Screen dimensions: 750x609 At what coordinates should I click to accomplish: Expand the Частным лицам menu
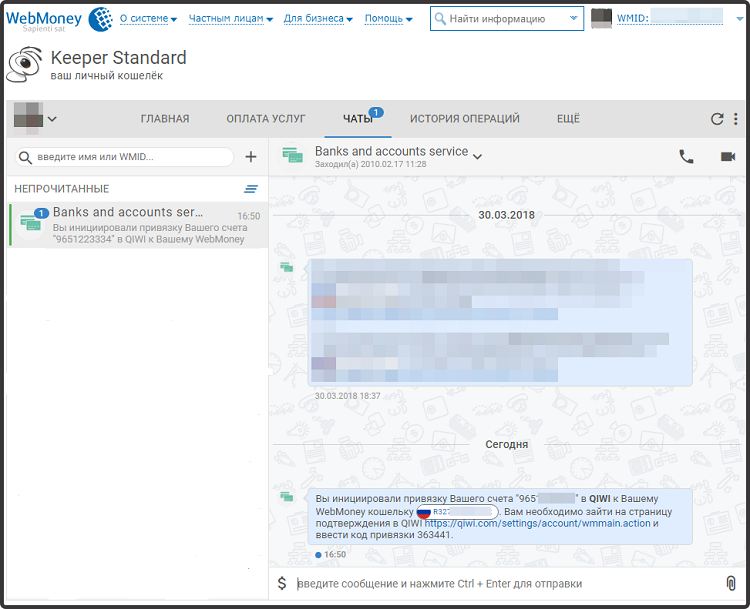tap(231, 19)
